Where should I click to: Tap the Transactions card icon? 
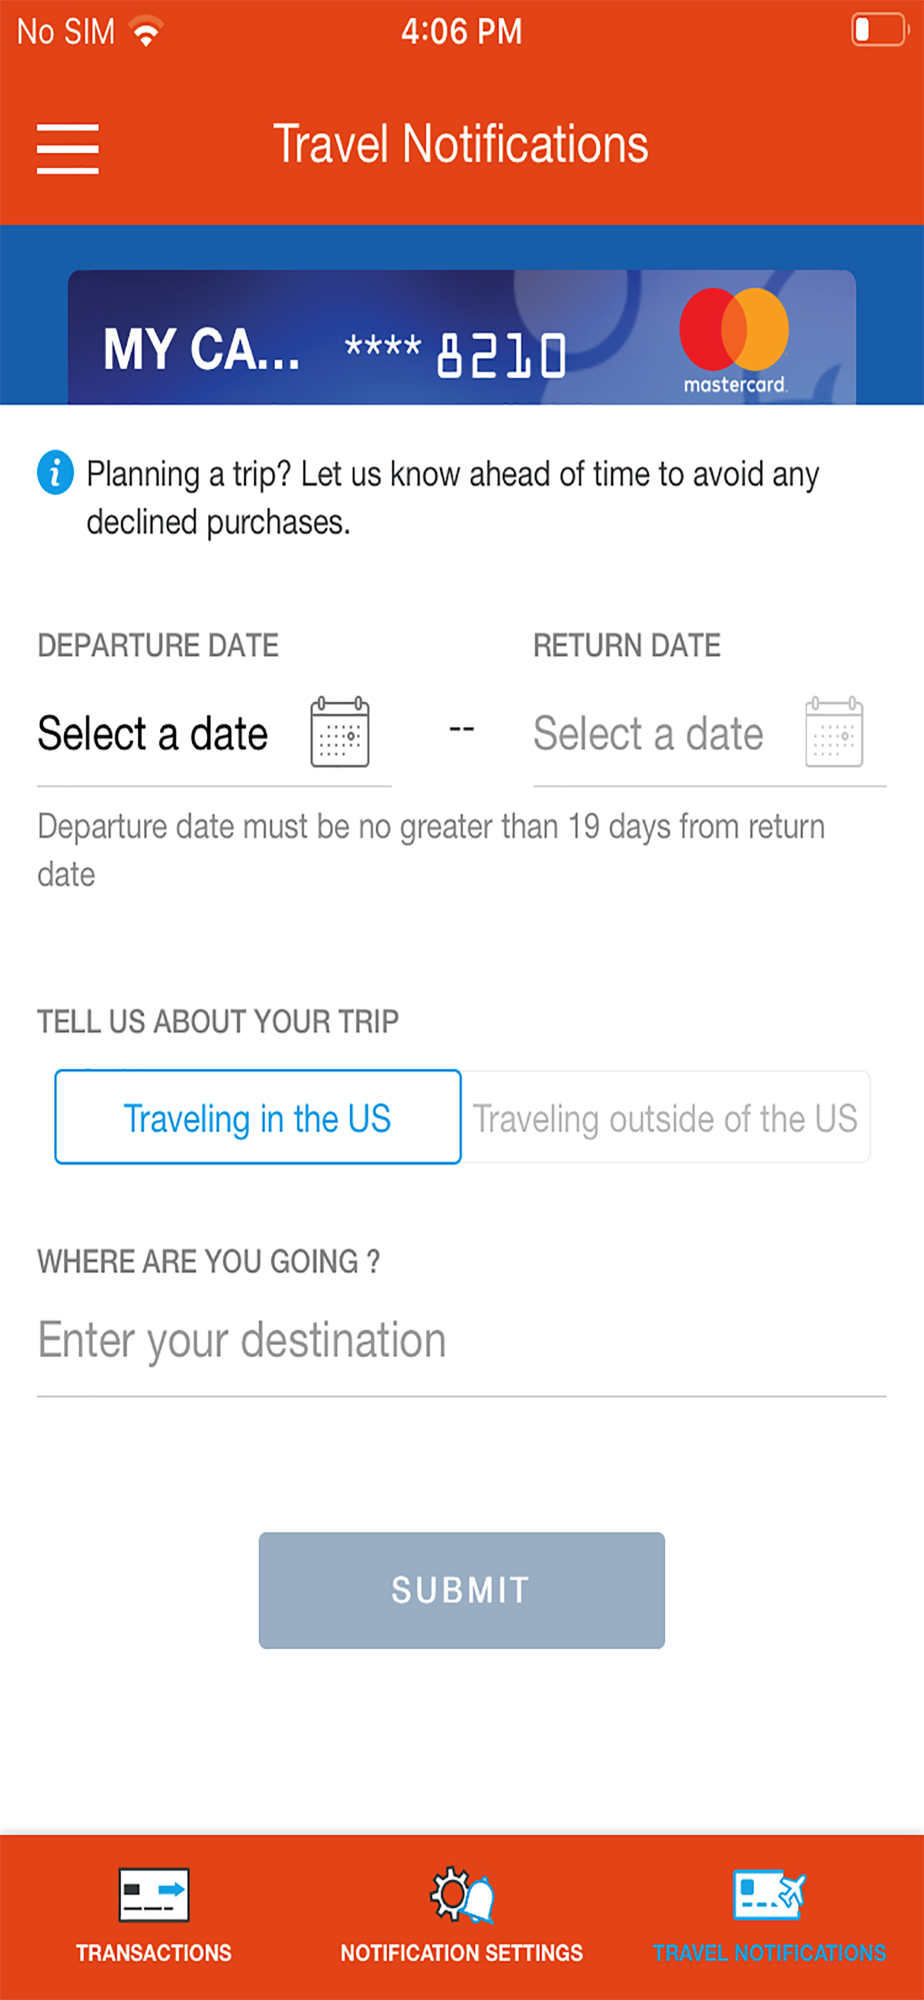(x=154, y=1894)
